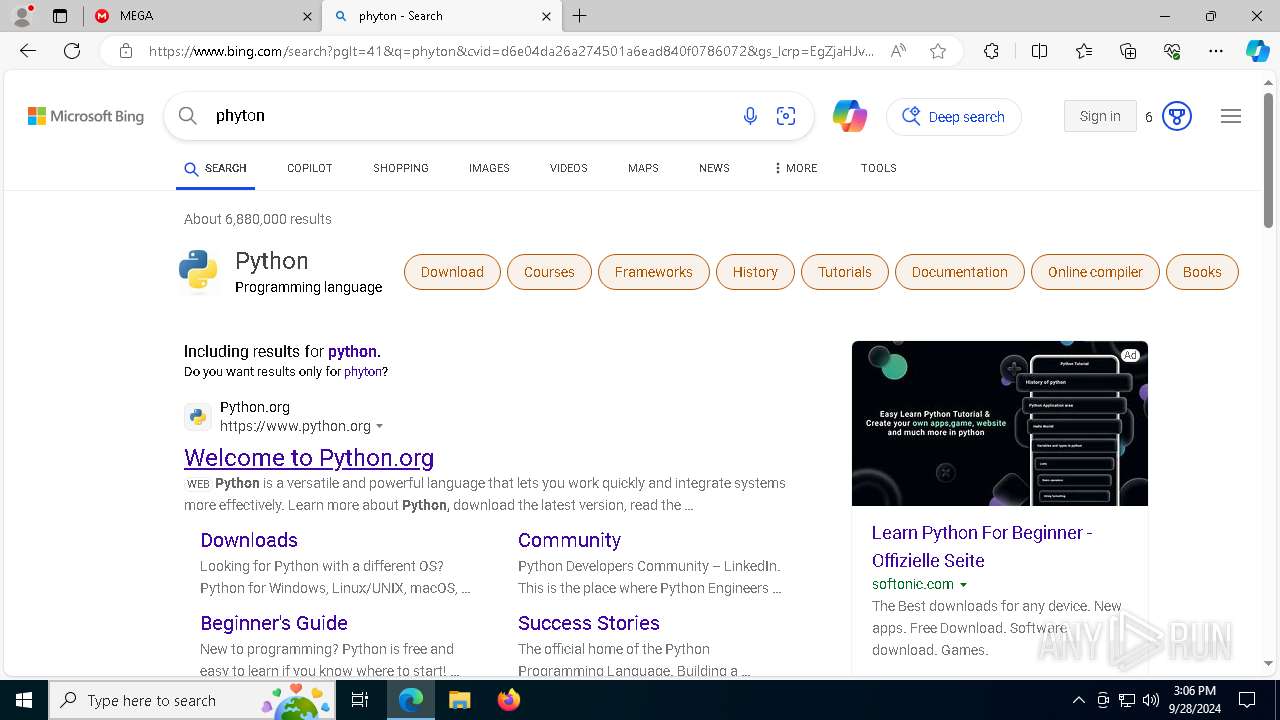Expand python.org URL dropdown arrow
The height and width of the screenshot is (720, 1280).
380,427
